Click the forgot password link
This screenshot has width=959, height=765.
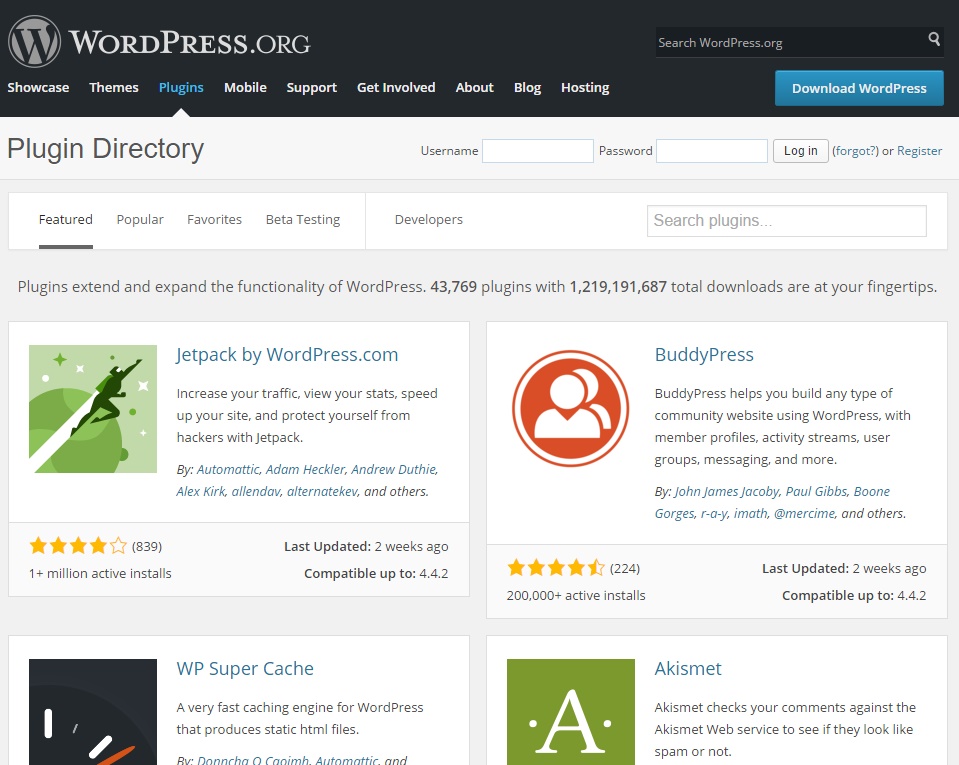(x=855, y=150)
